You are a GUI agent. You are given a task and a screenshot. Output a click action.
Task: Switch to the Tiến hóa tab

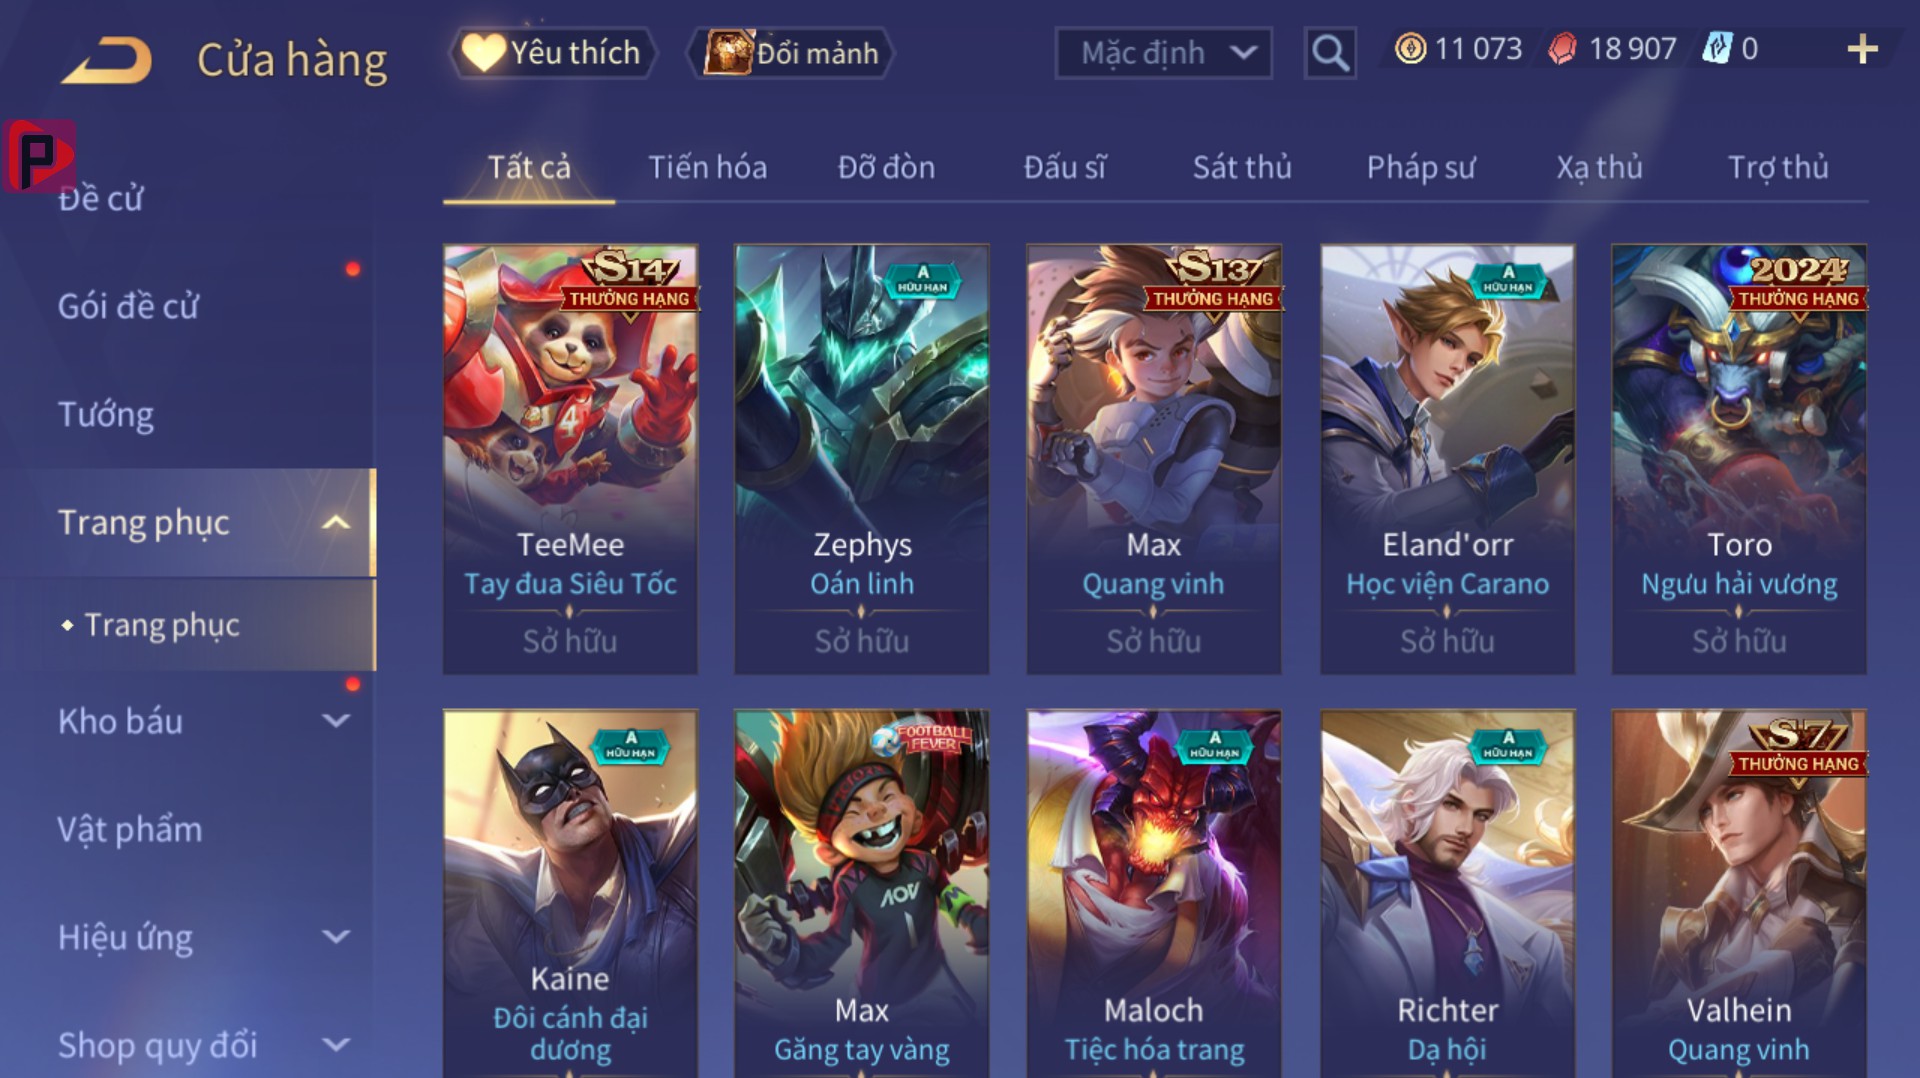708,167
